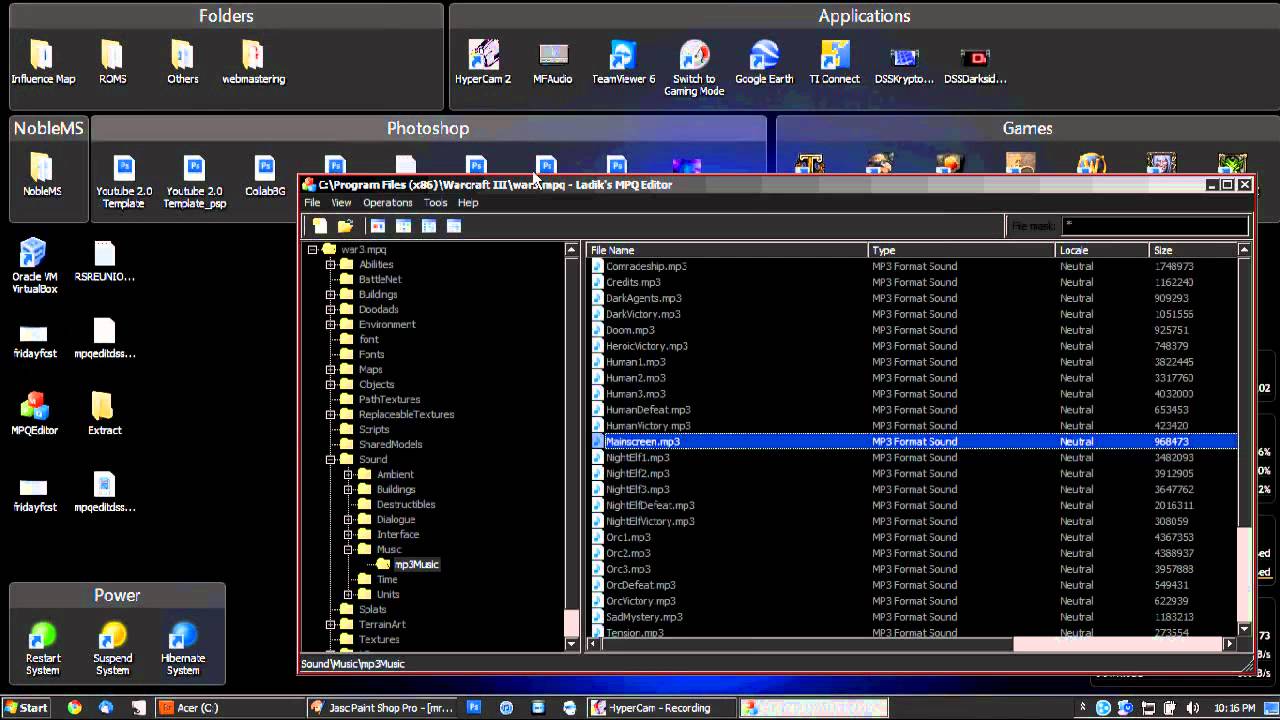Open Chrome from the taskbar
This screenshot has width=1280, height=720.
pyautogui.click(x=74, y=707)
